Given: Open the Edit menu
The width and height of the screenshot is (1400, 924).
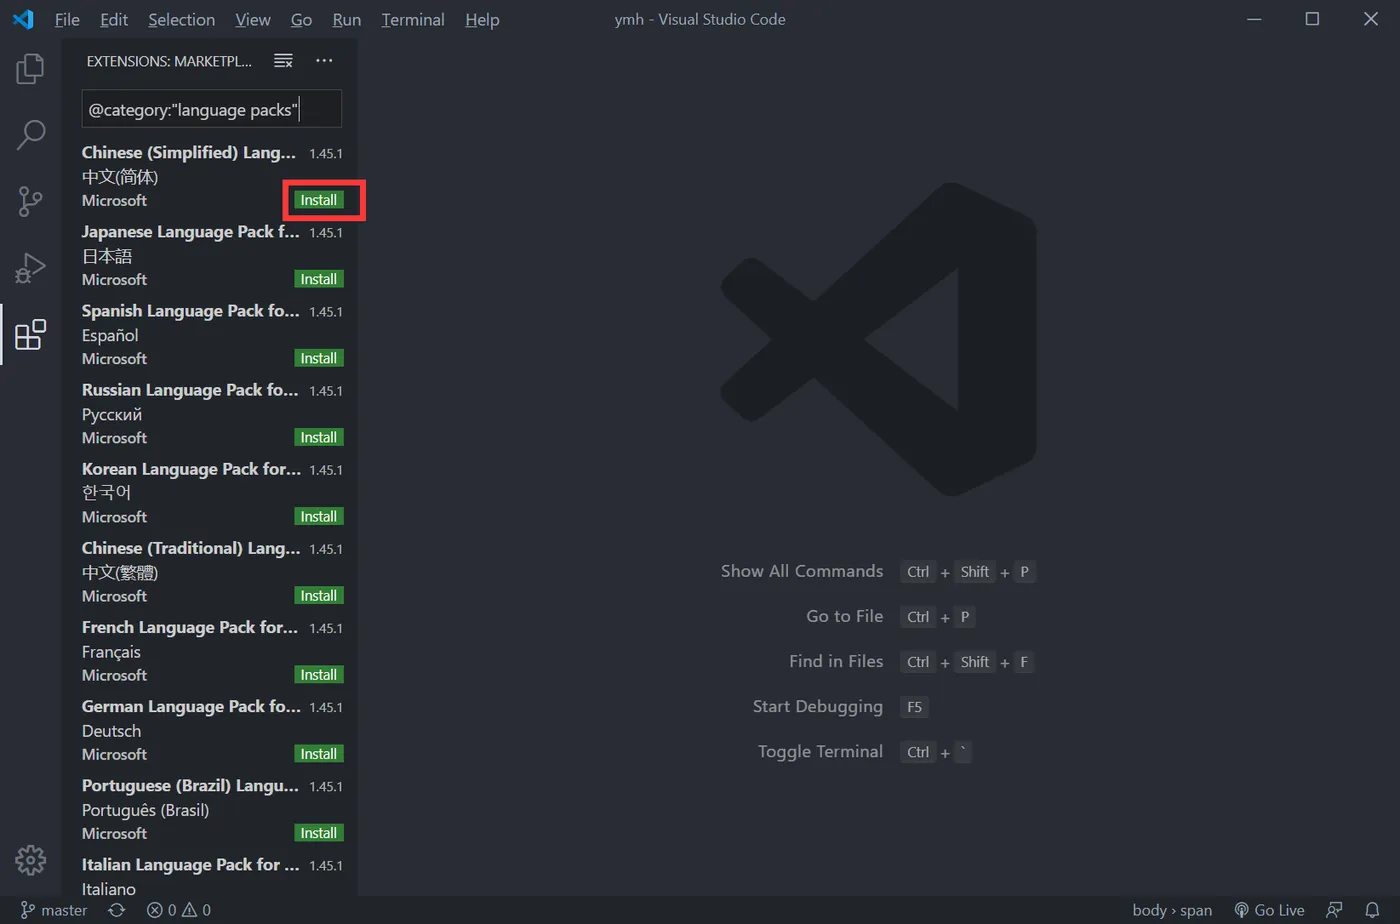Looking at the screenshot, I should click(114, 20).
